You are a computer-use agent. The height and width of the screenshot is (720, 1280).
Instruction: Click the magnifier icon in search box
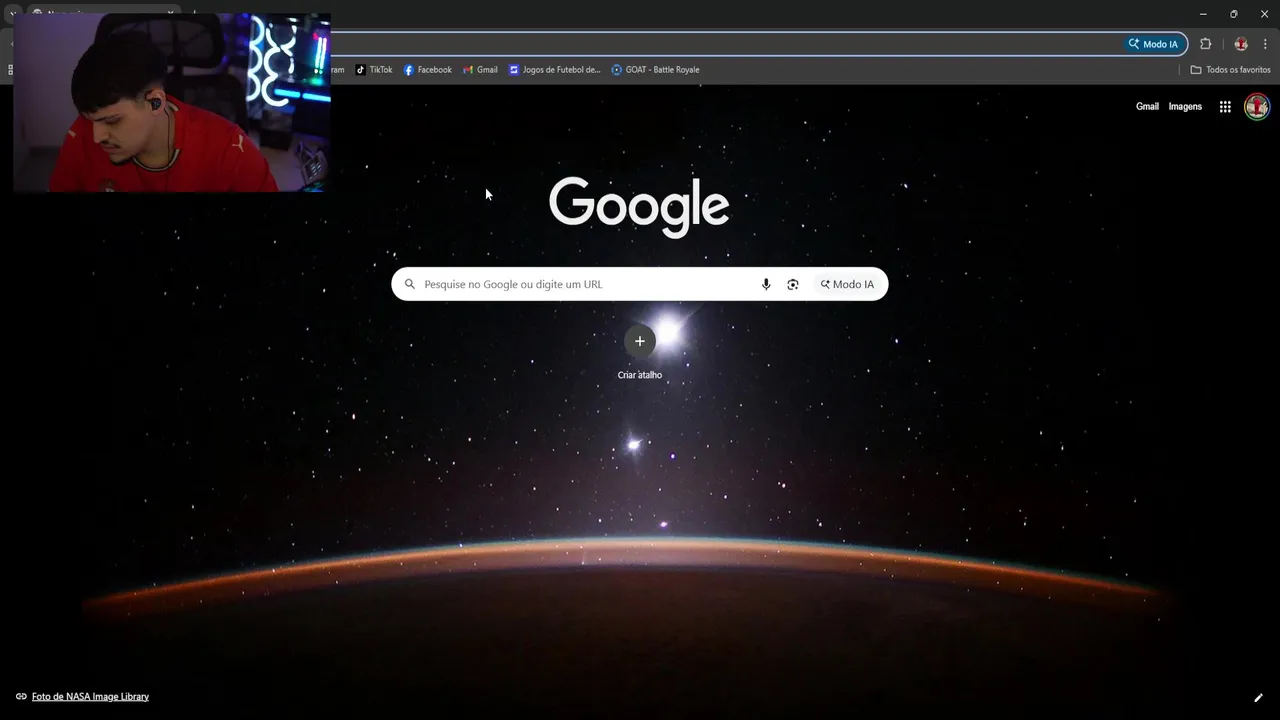pos(409,284)
